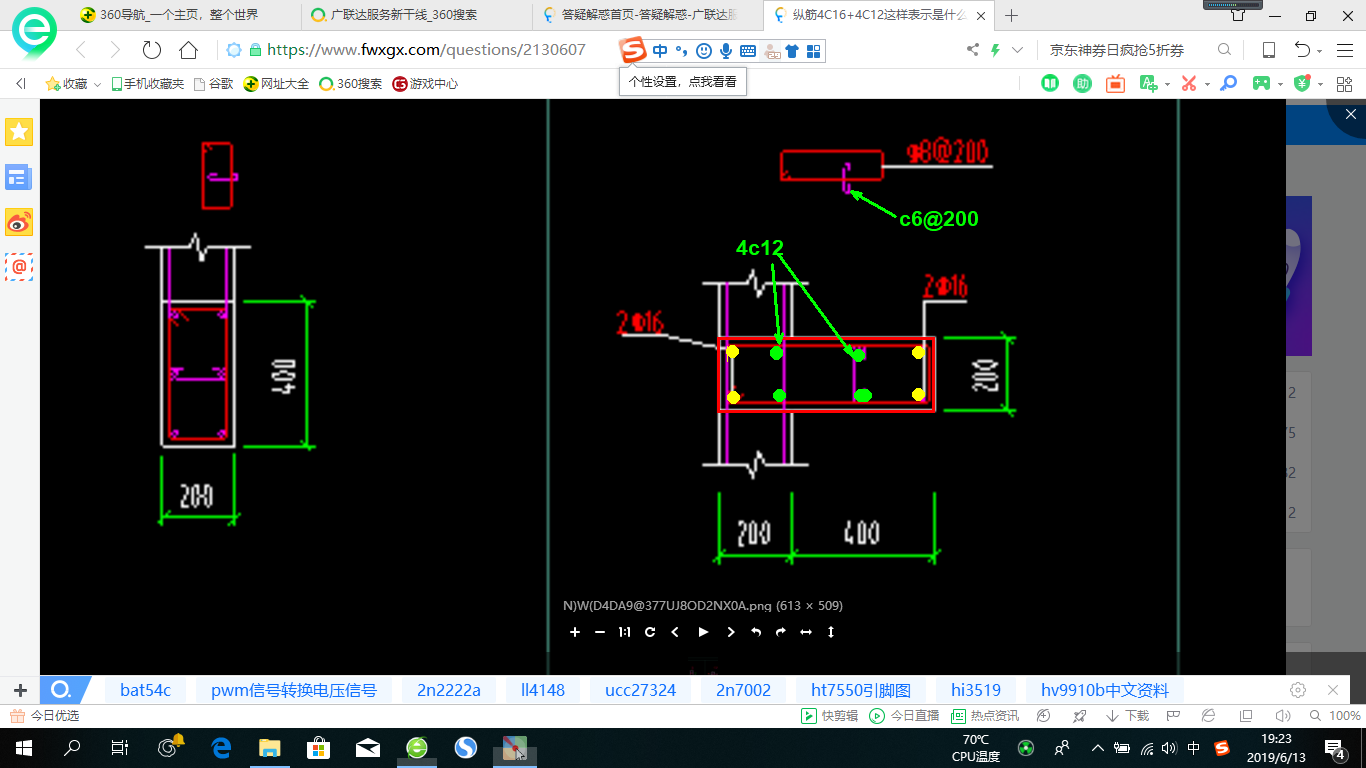Click the browser back arrow
1366x768 pixels.
click(81, 50)
